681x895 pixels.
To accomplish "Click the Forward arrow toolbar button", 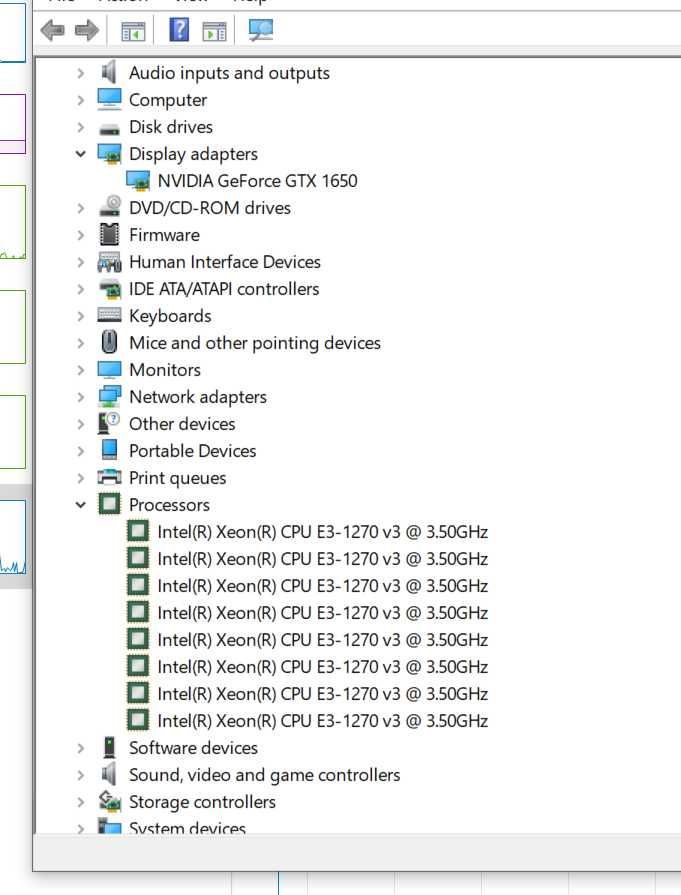I will (87, 30).
